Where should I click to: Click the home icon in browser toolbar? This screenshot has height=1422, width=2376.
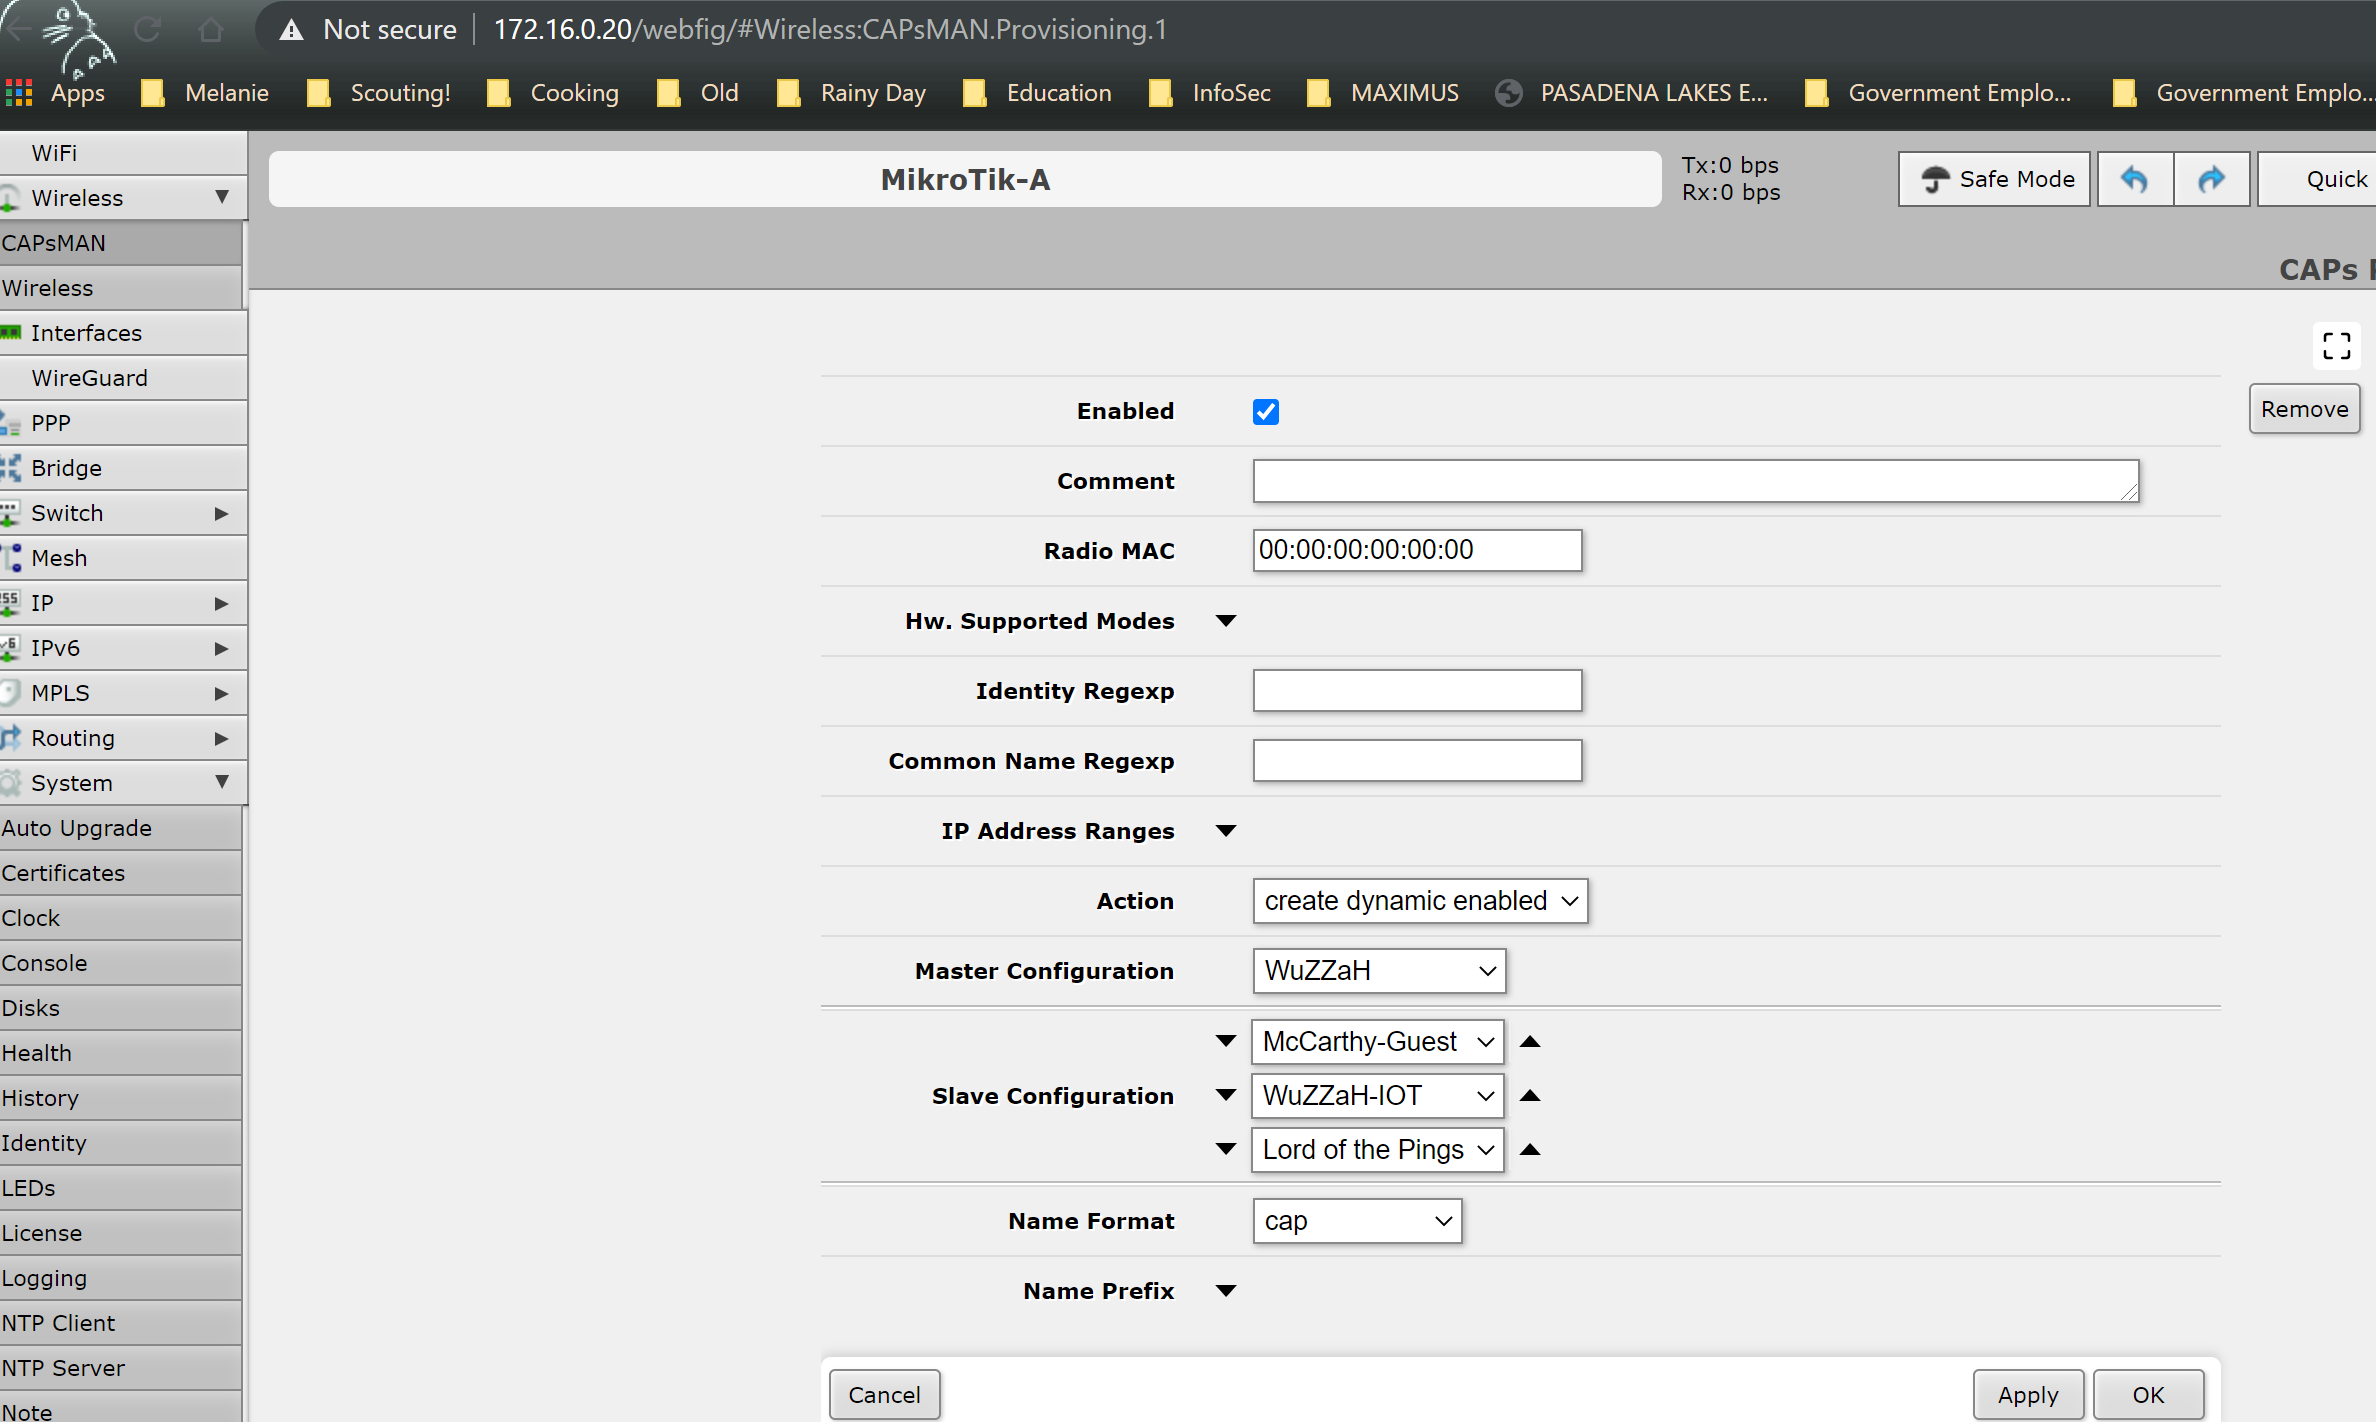point(210,30)
